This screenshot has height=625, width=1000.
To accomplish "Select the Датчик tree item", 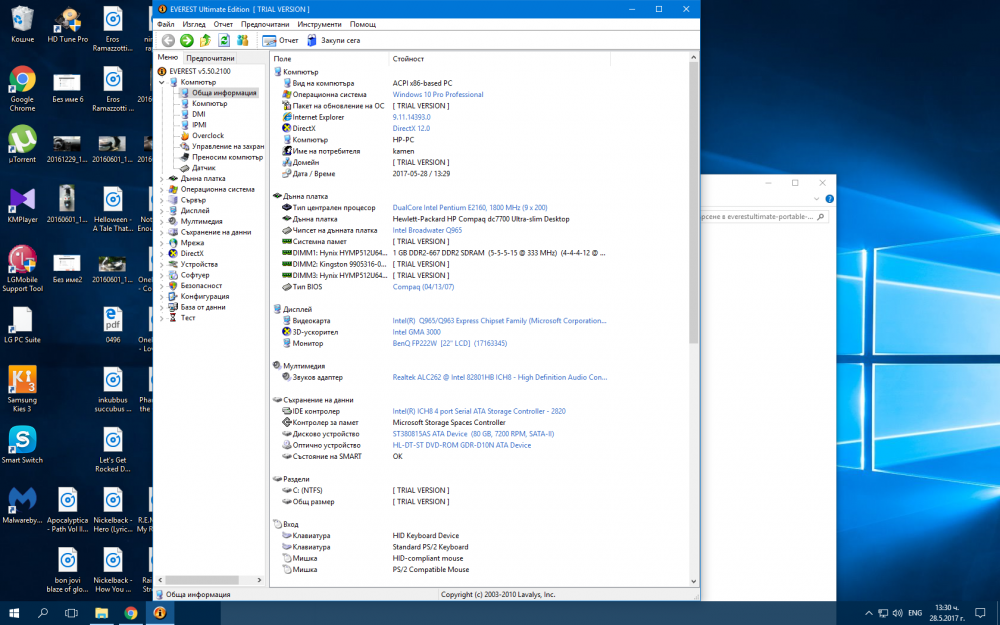I will click(203, 168).
